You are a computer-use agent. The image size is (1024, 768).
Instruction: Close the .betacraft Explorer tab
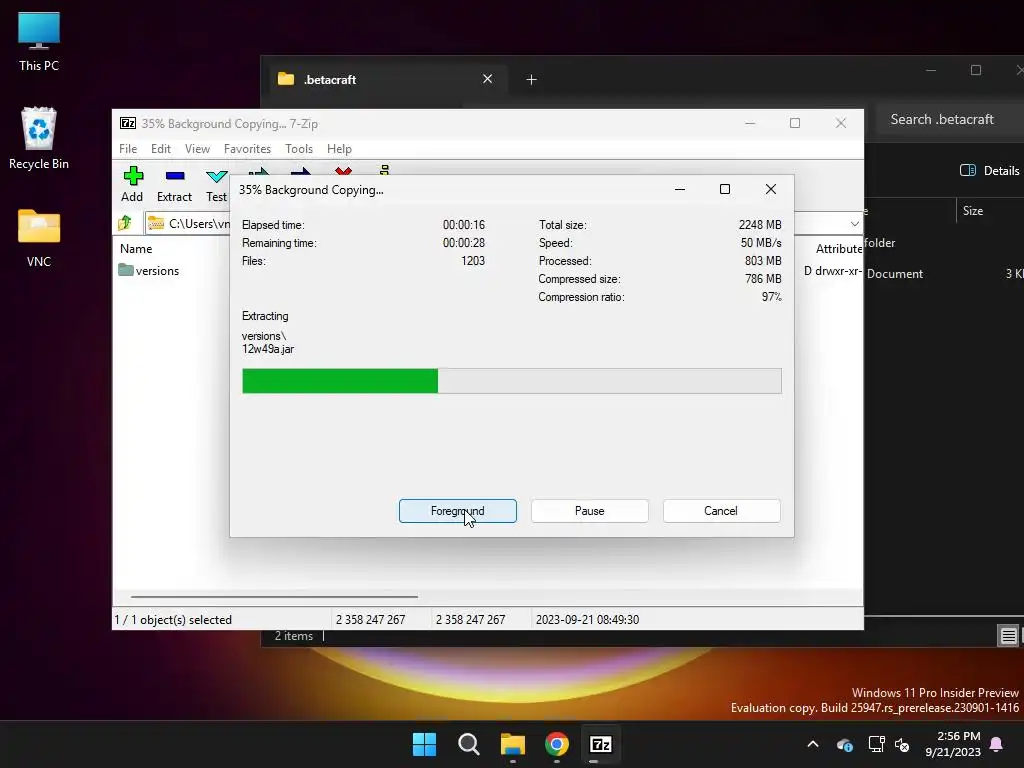(487, 79)
